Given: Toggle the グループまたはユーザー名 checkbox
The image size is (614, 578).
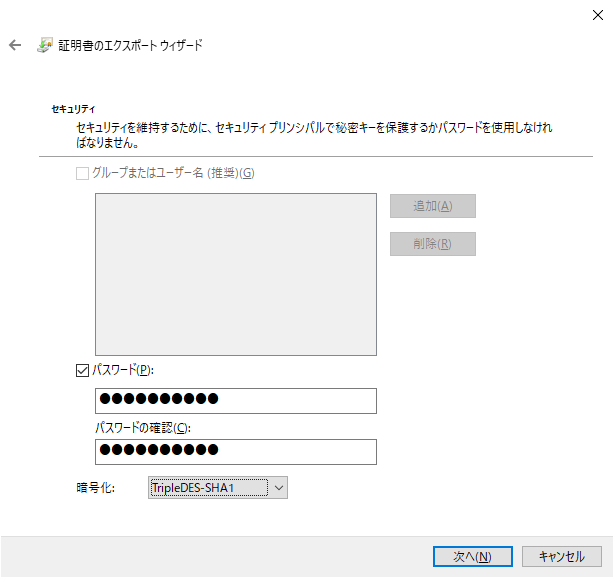Looking at the screenshot, I should 82,173.
